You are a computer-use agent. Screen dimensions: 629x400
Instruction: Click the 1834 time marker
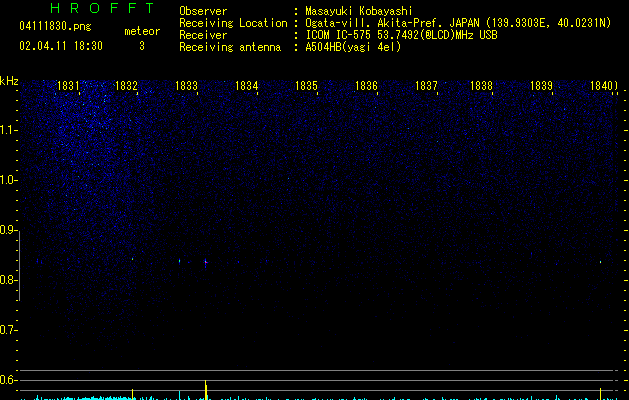click(246, 86)
